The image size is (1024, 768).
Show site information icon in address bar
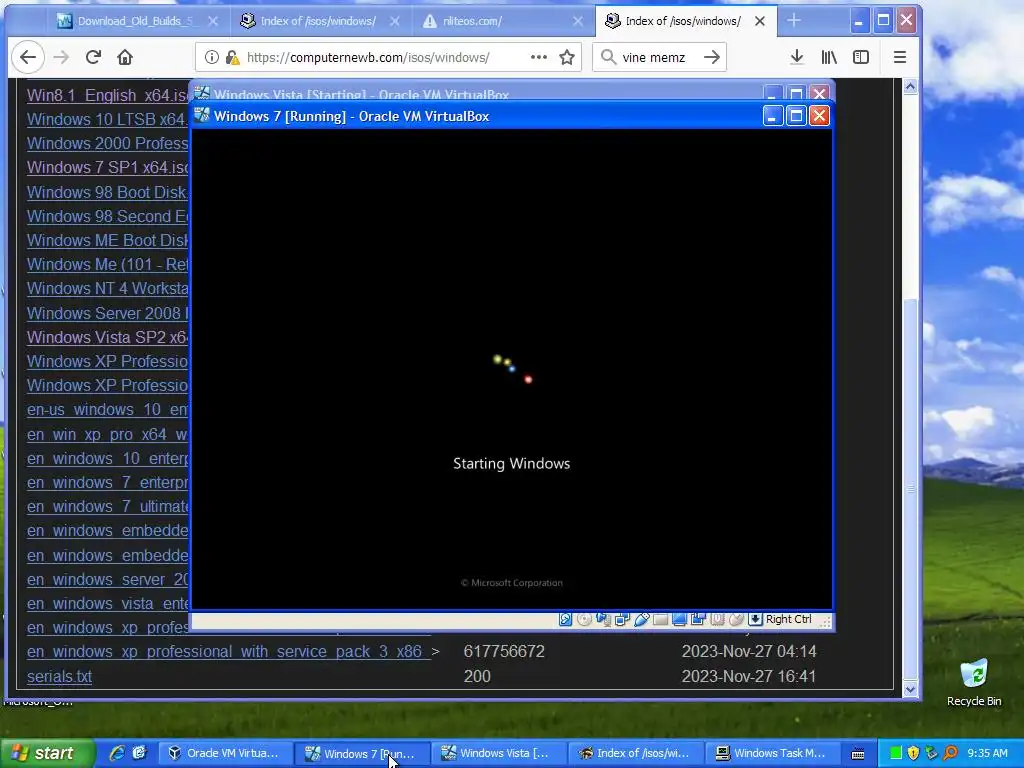coord(211,57)
